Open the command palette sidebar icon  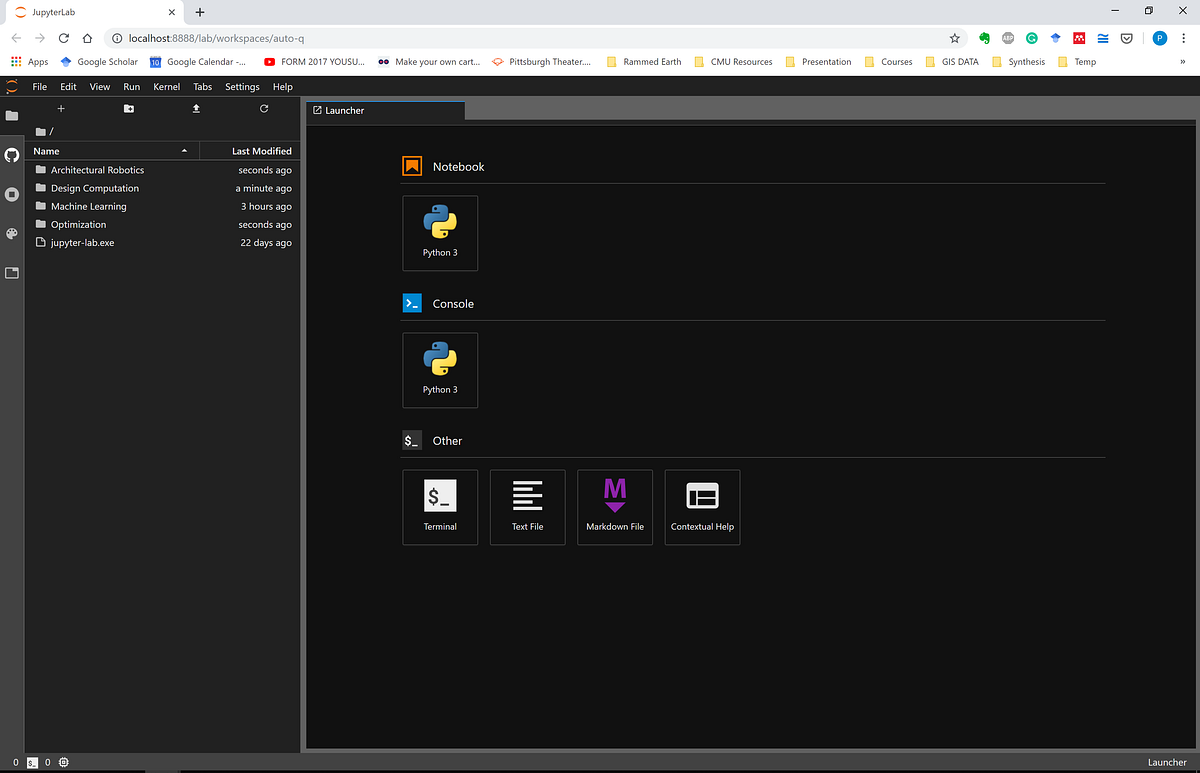pyautogui.click(x=12, y=233)
